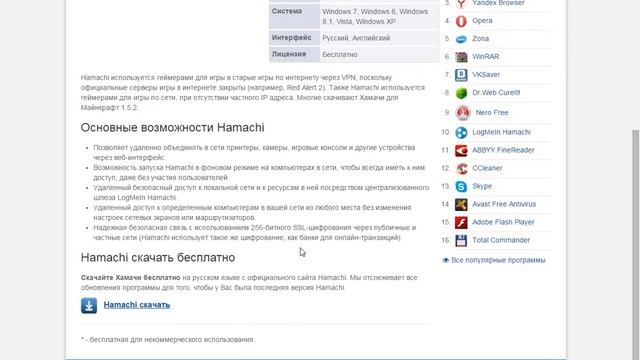Click bullet starting 'Возможность запуска Hamachi'
Image resolution: width=640 pixels, height=360 pixels.
click(x=259, y=172)
